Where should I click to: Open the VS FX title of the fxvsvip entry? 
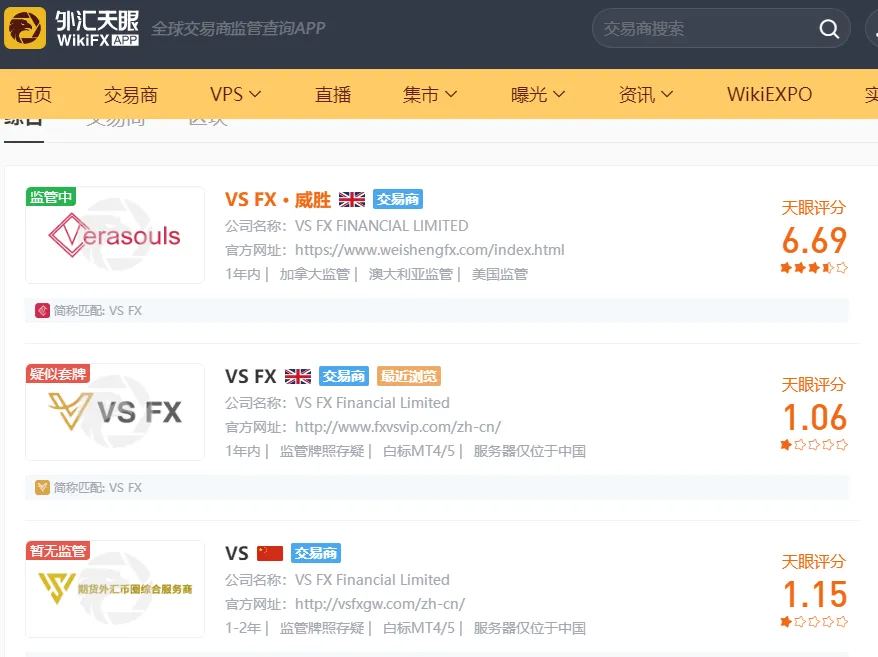pyautogui.click(x=251, y=376)
